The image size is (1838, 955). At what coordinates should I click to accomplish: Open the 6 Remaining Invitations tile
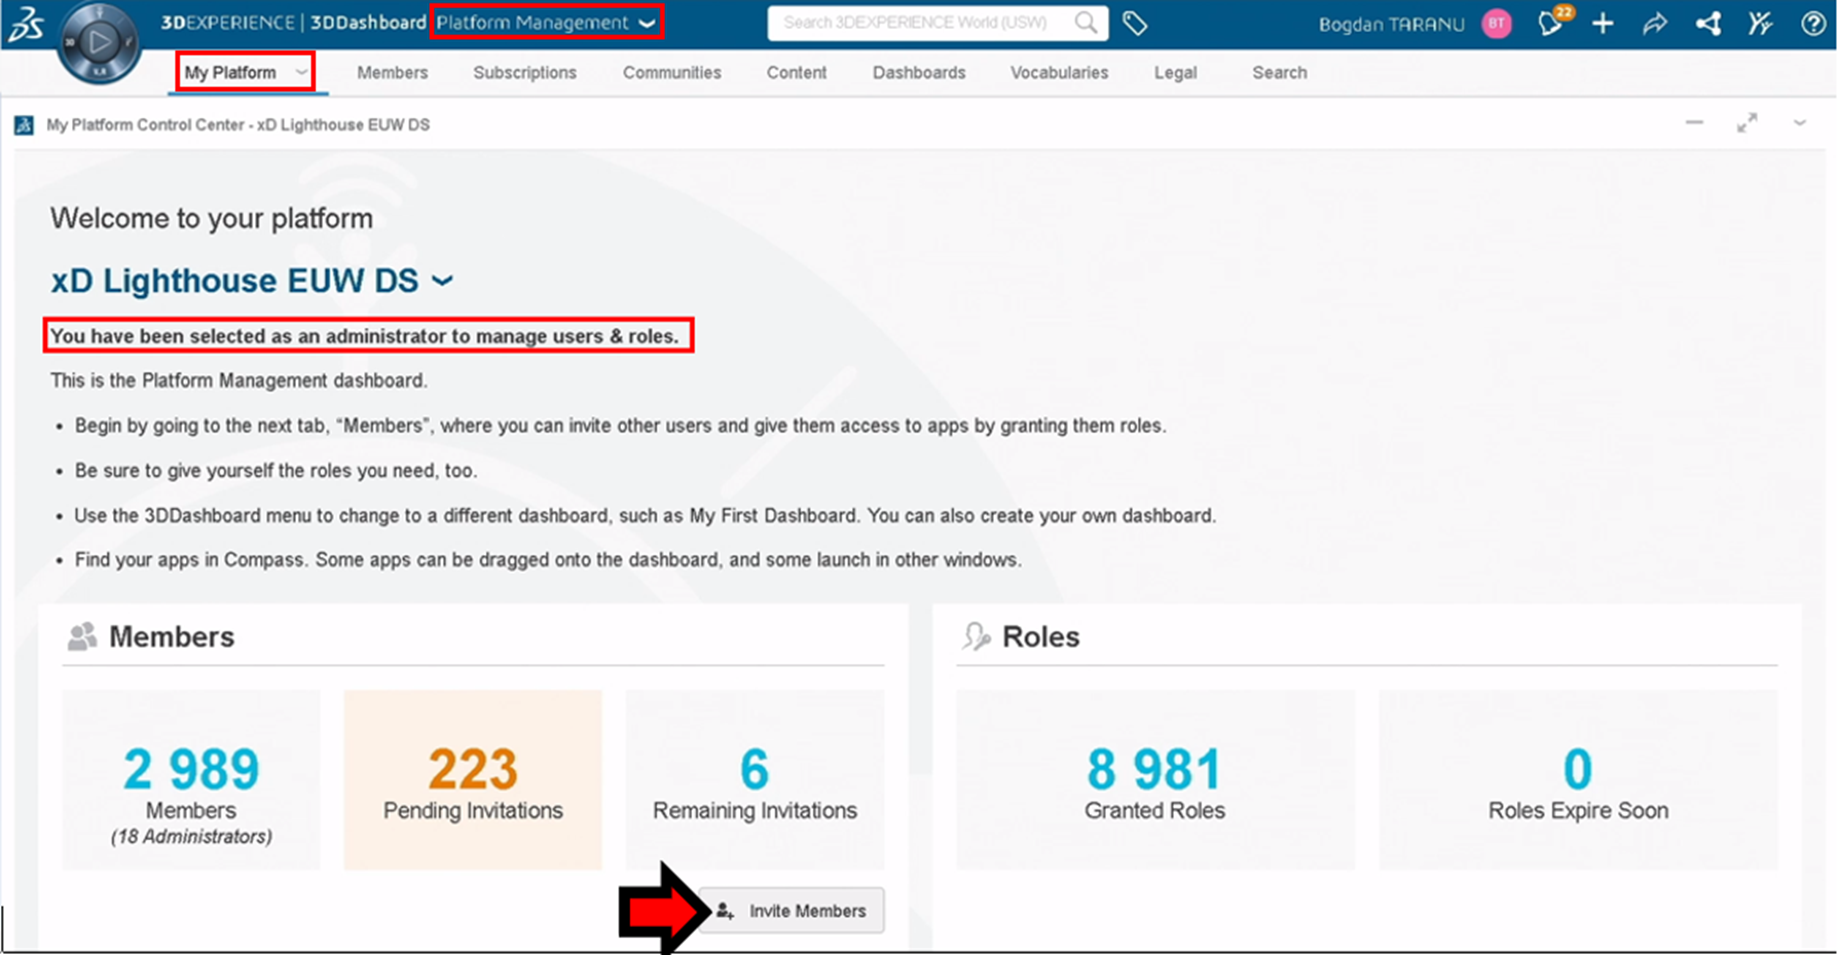(x=755, y=780)
